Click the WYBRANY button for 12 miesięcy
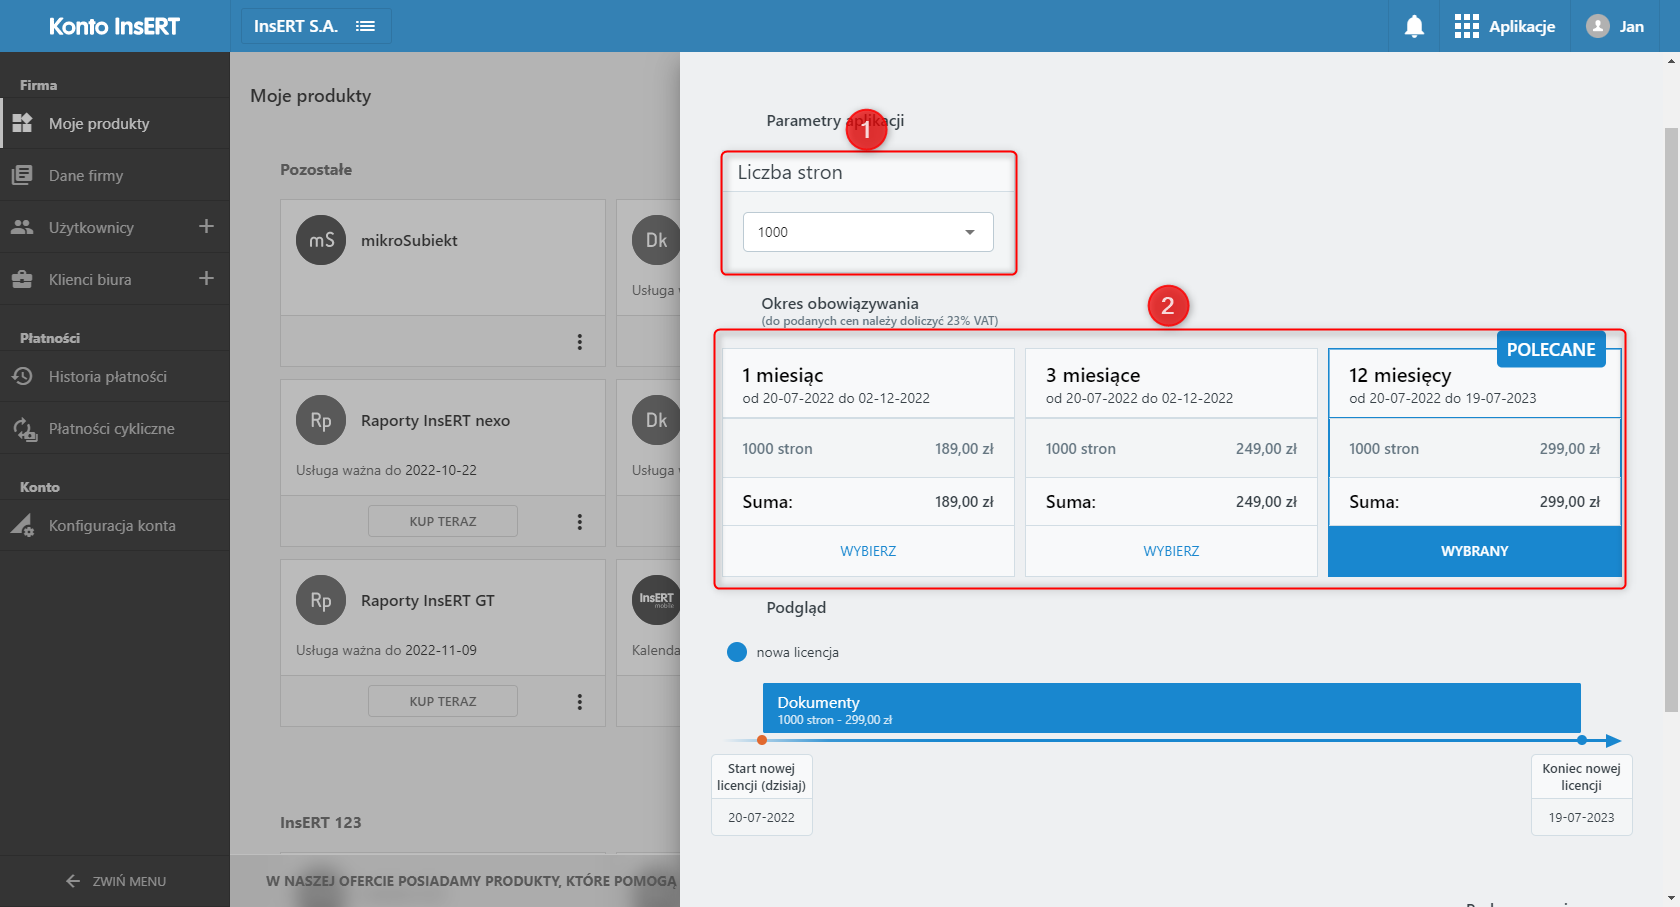This screenshot has width=1680, height=907. 1475,551
